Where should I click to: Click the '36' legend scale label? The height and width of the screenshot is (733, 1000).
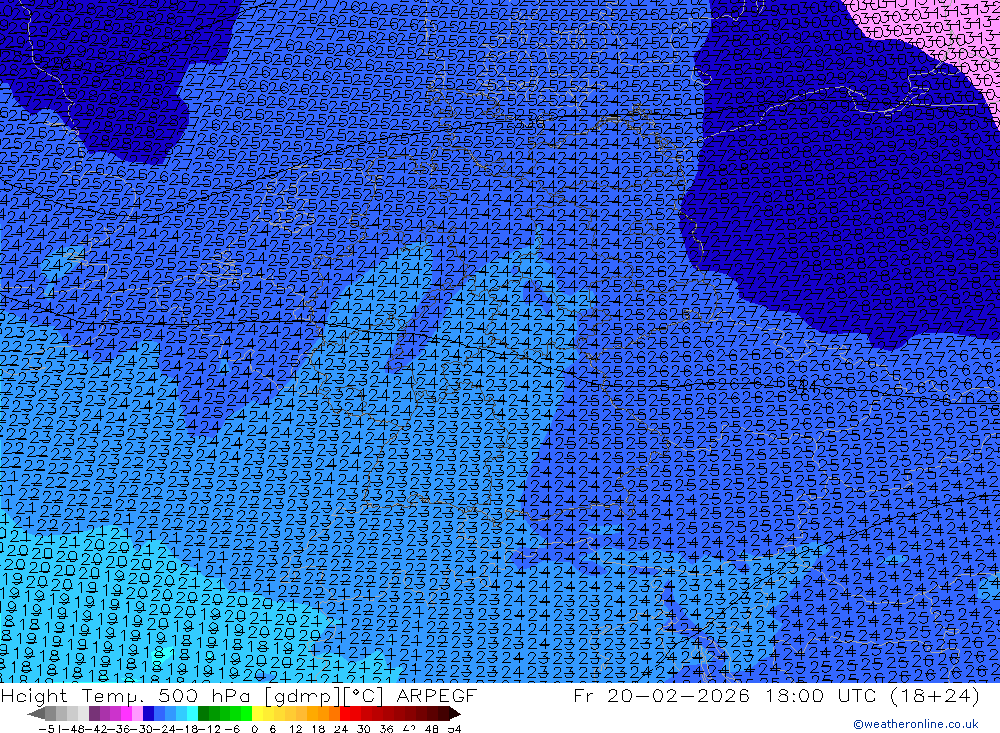click(x=386, y=729)
